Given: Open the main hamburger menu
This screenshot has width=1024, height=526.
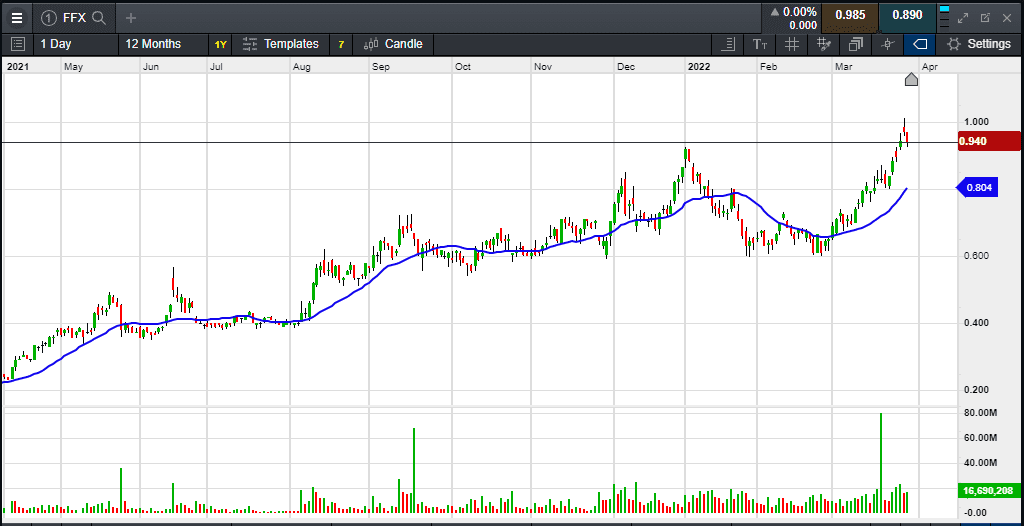Looking at the screenshot, I should pos(16,17).
